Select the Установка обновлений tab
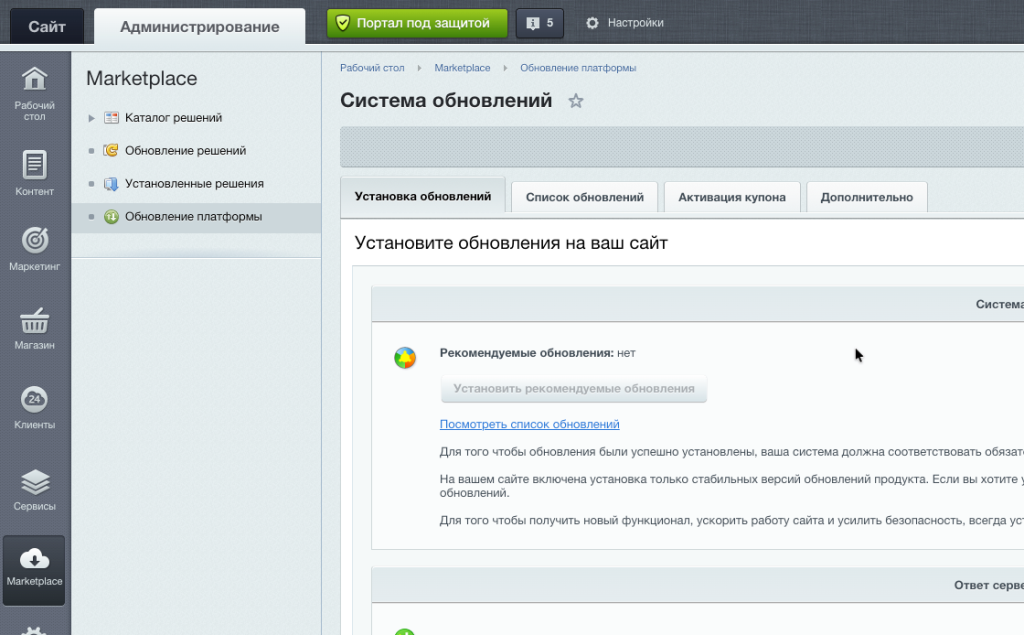The height and width of the screenshot is (635, 1024). click(x=423, y=196)
